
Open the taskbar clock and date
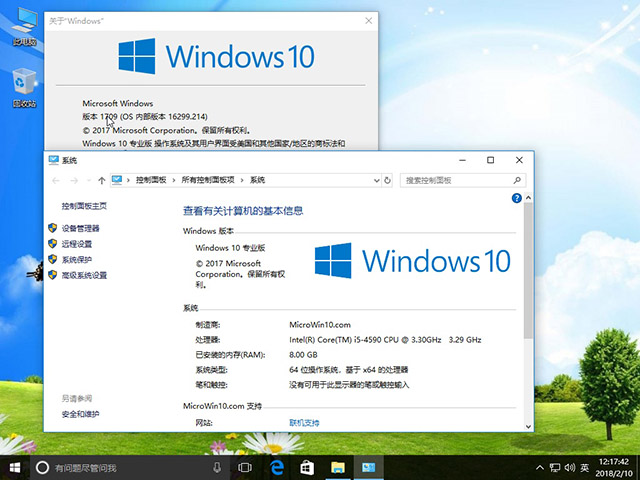click(x=614, y=468)
